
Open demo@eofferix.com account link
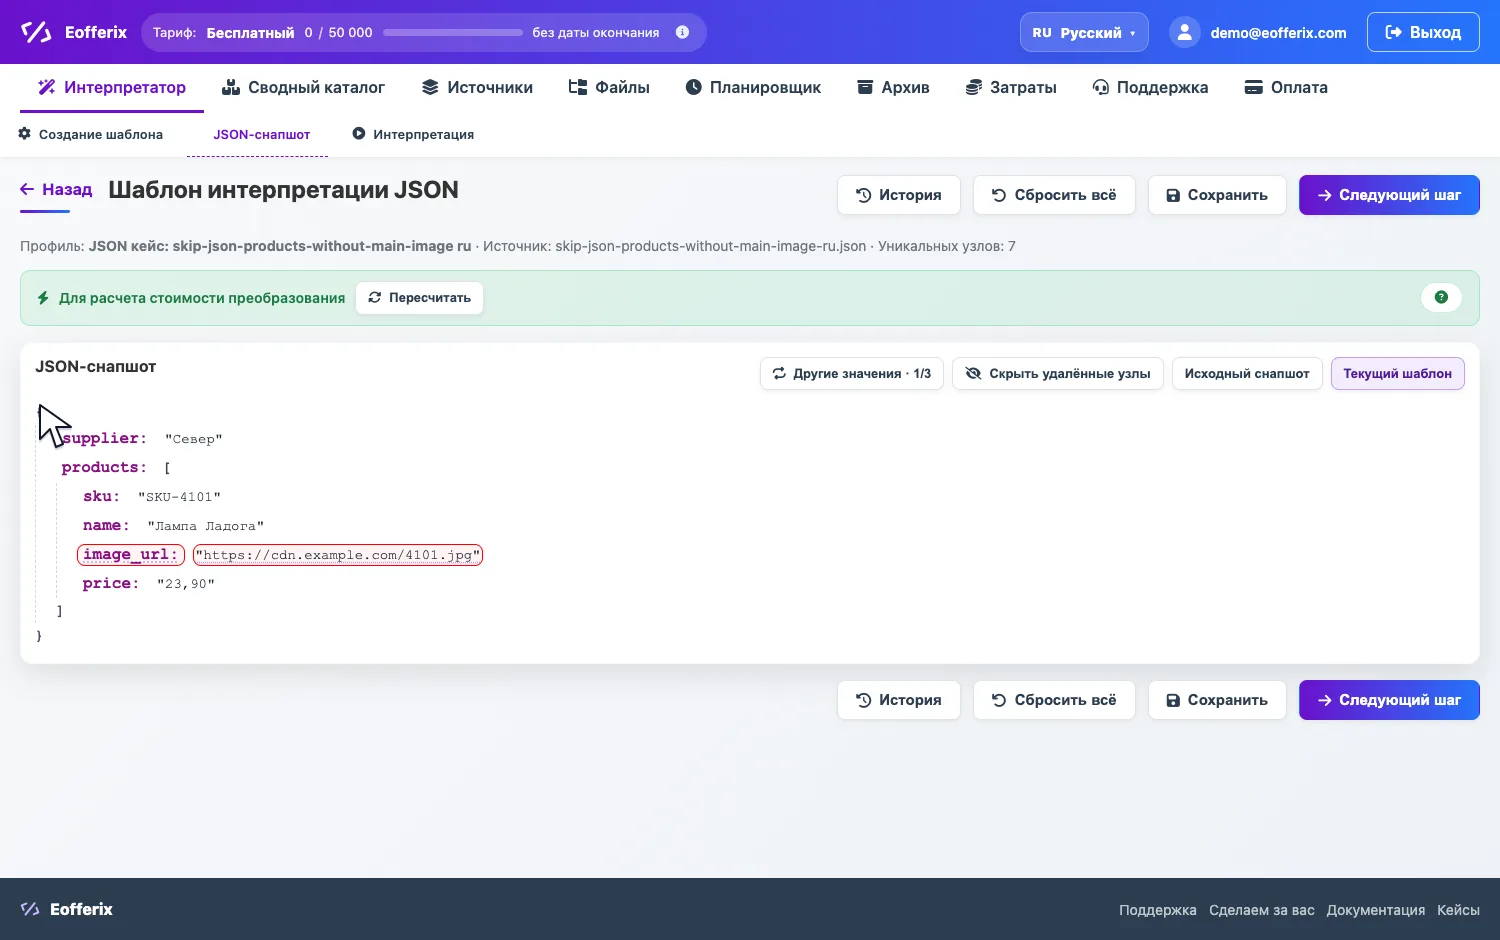[x=1278, y=33]
